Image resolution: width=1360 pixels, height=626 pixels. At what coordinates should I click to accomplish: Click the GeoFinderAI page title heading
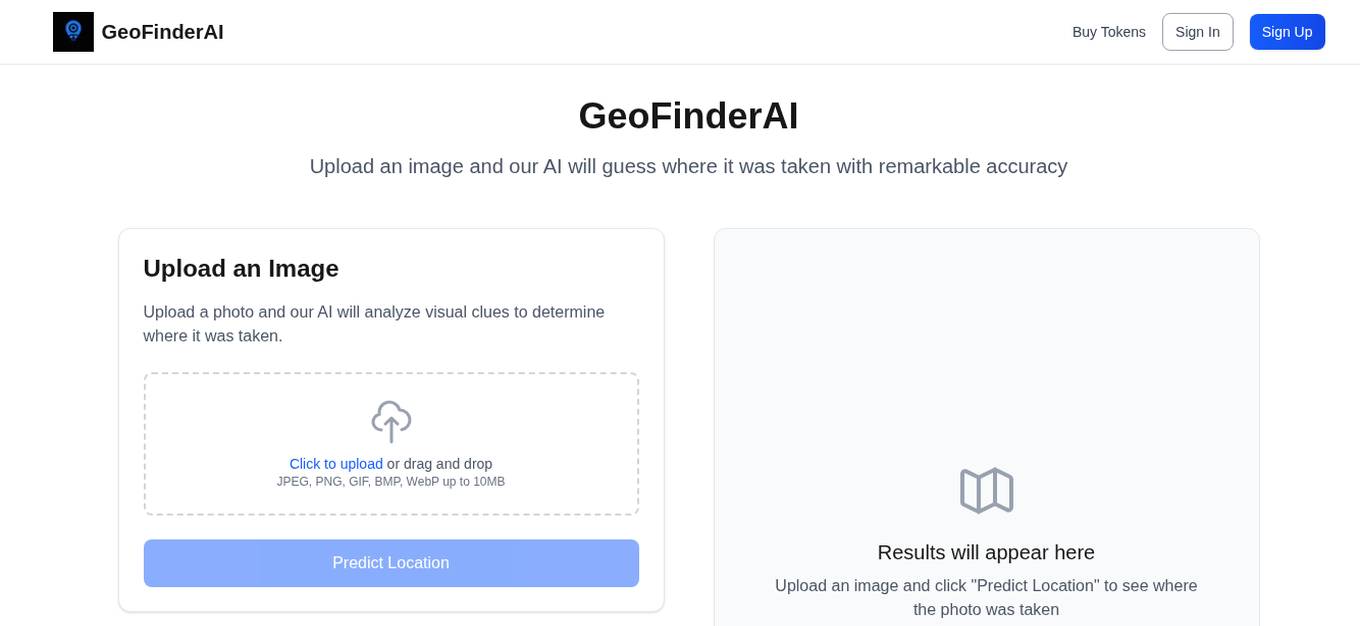[x=687, y=115]
